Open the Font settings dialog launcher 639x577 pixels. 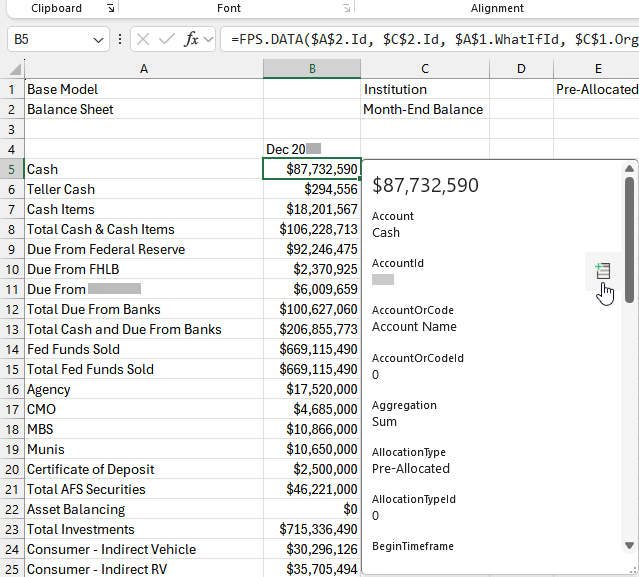pyautogui.click(x=346, y=8)
